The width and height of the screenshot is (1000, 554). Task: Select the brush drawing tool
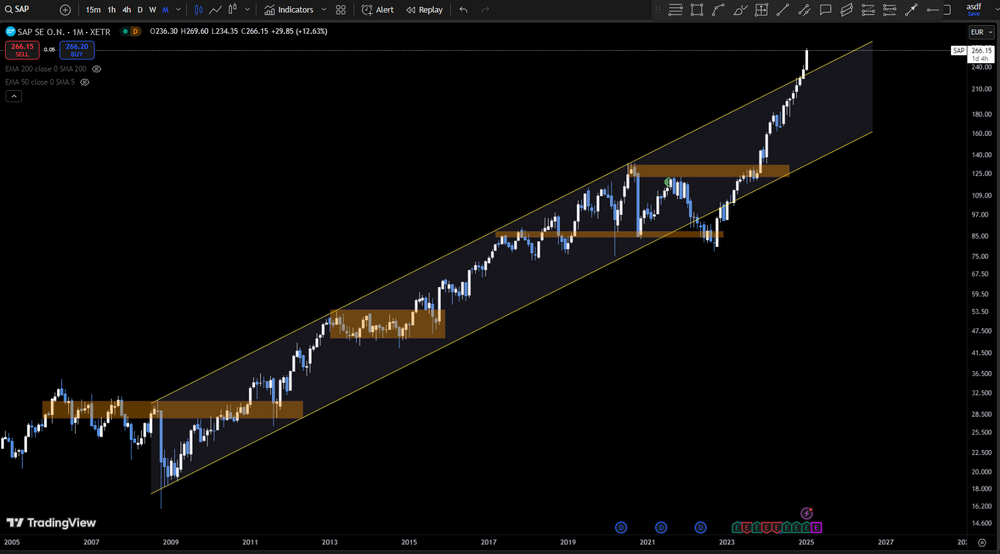(x=740, y=10)
